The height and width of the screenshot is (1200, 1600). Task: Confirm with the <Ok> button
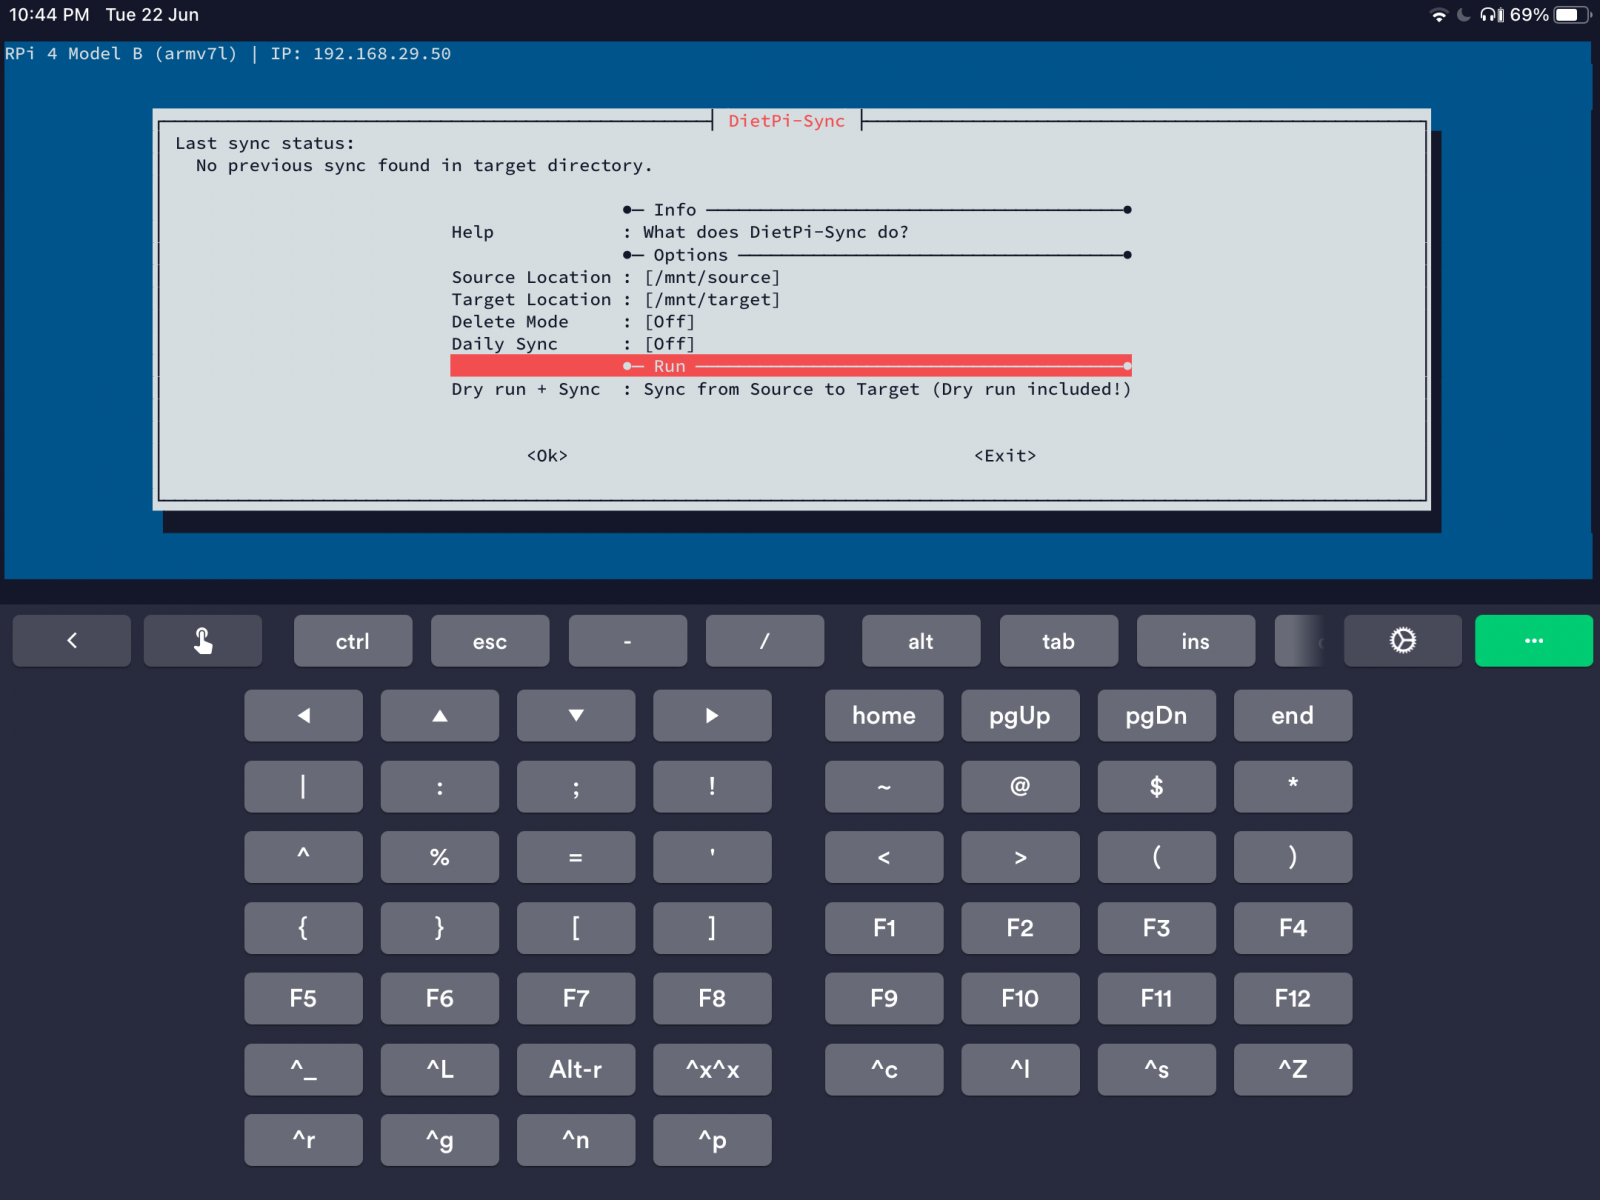click(547, 456)
